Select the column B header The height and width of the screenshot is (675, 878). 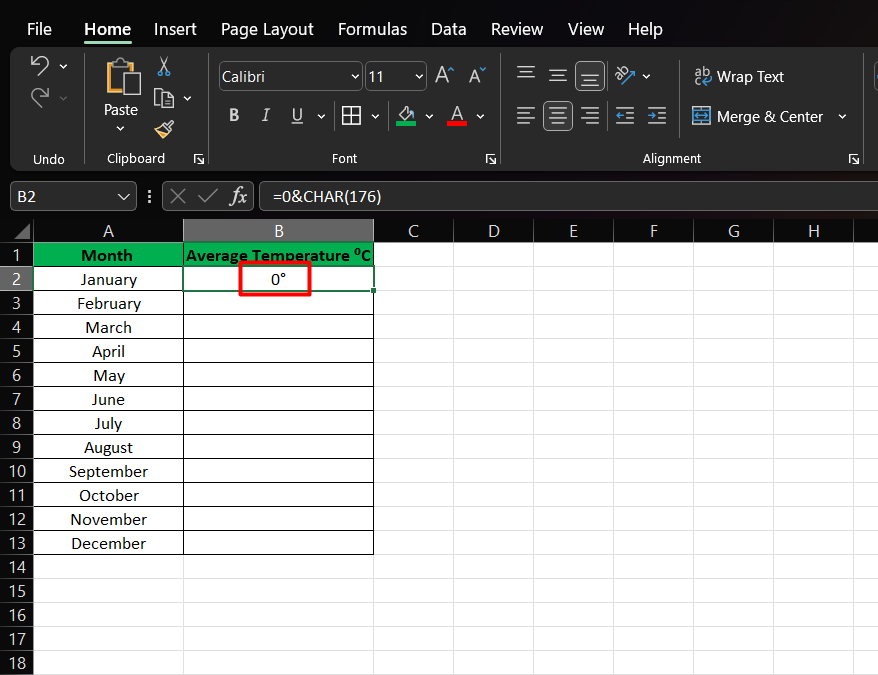tap(278, 231)
